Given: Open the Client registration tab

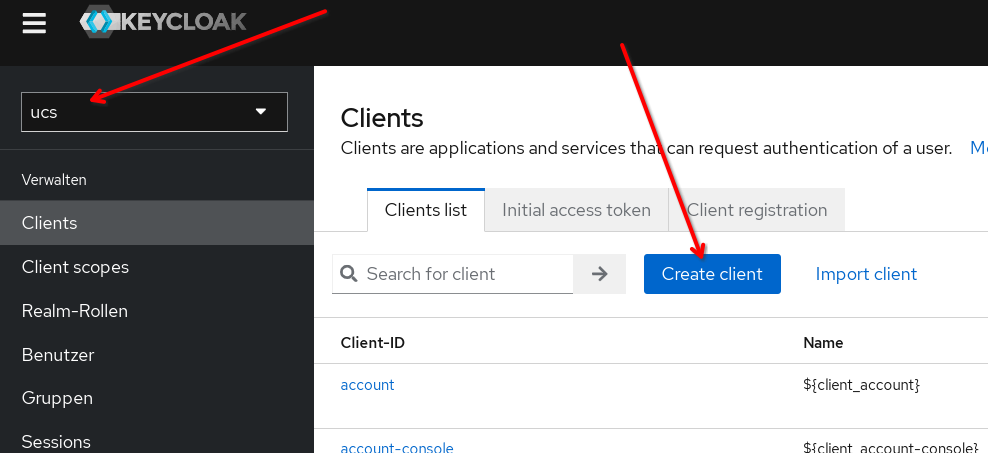Looking at the screenshot, I should point(757,210).
